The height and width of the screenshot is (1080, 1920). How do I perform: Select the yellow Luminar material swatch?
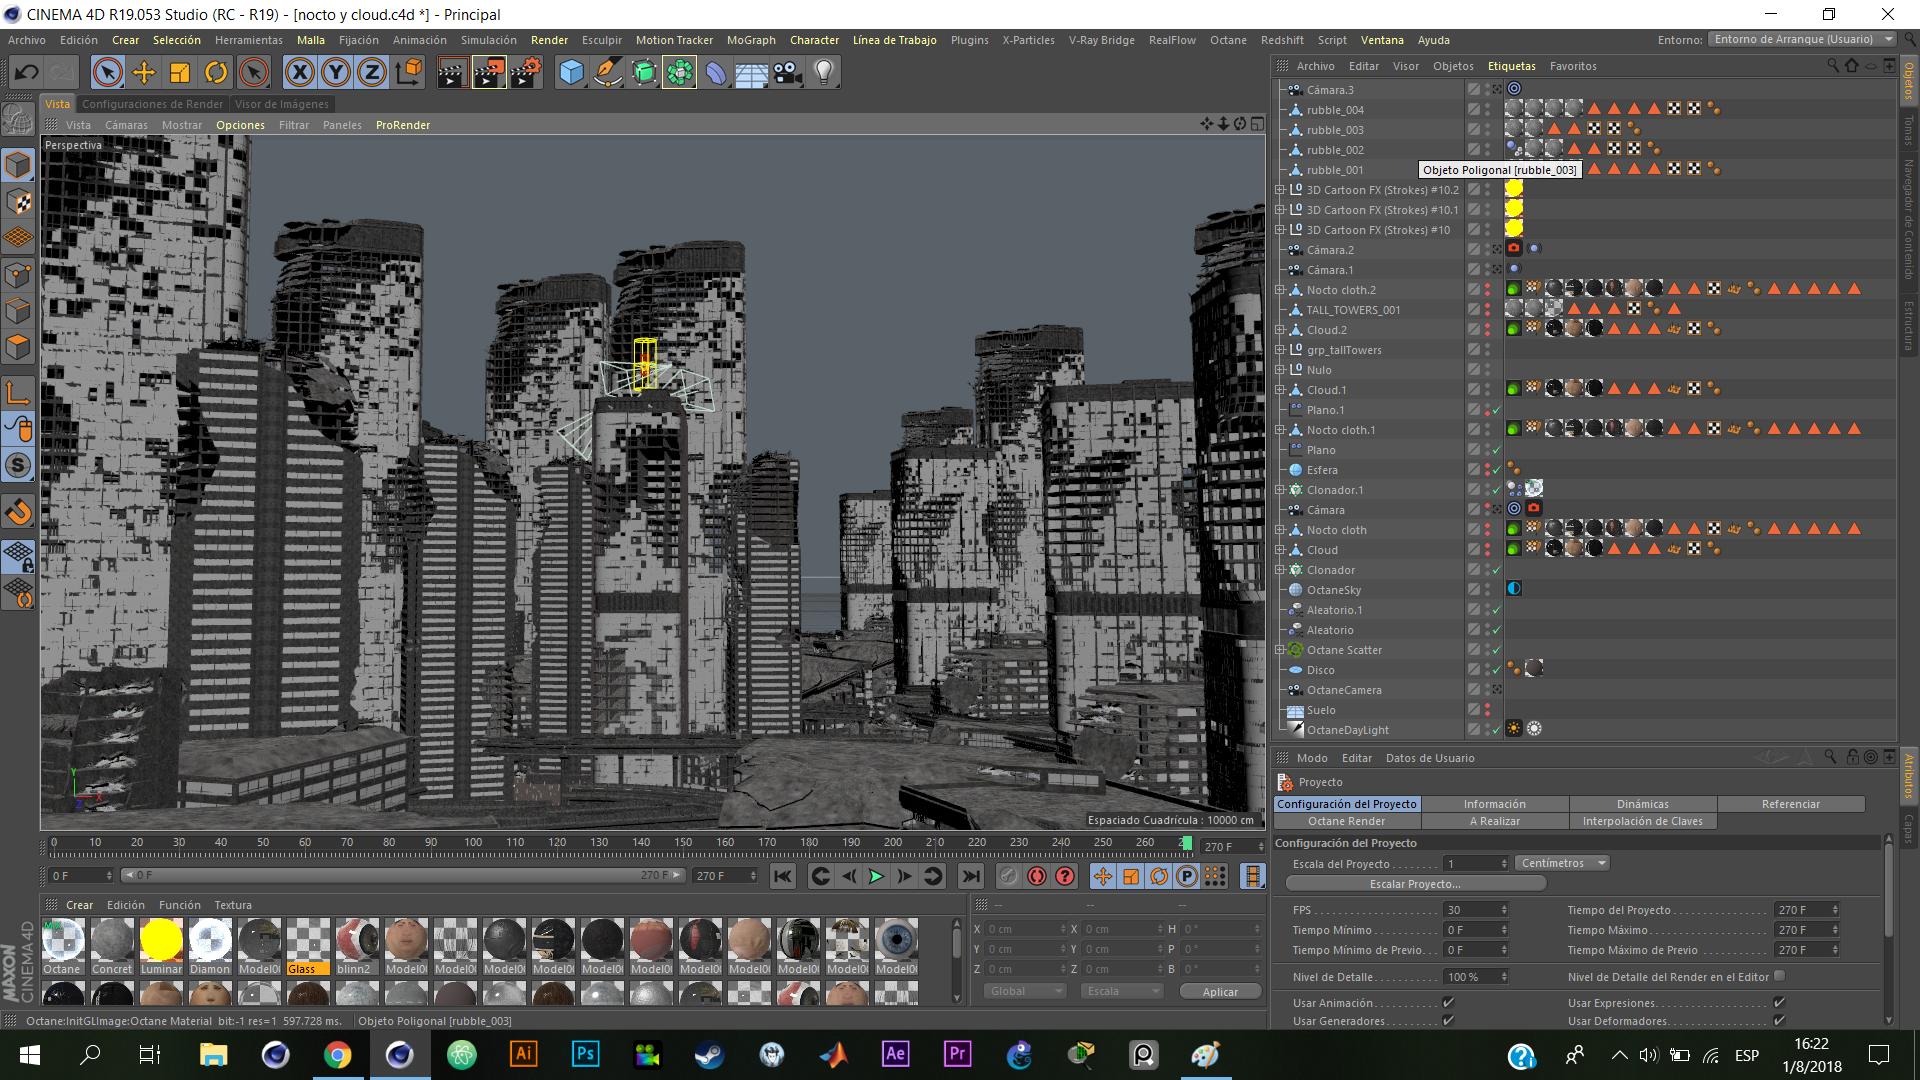point(161,941)
